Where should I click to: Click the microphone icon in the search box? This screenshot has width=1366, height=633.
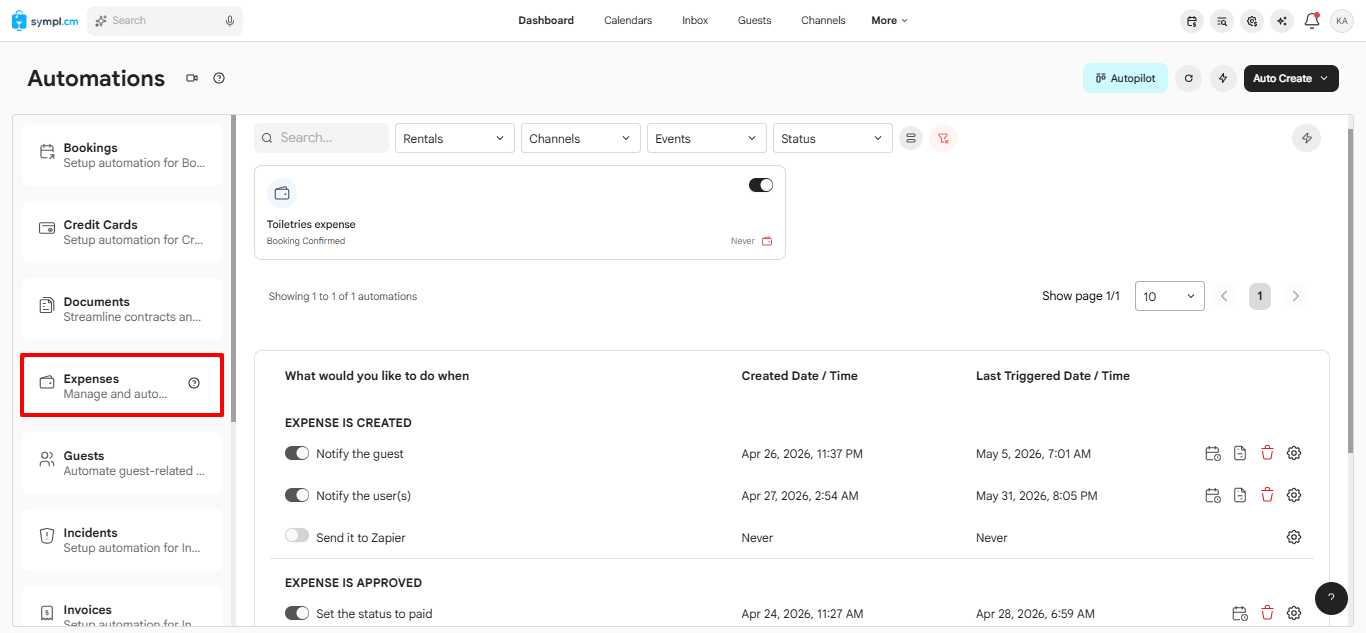tap(230, 20)
